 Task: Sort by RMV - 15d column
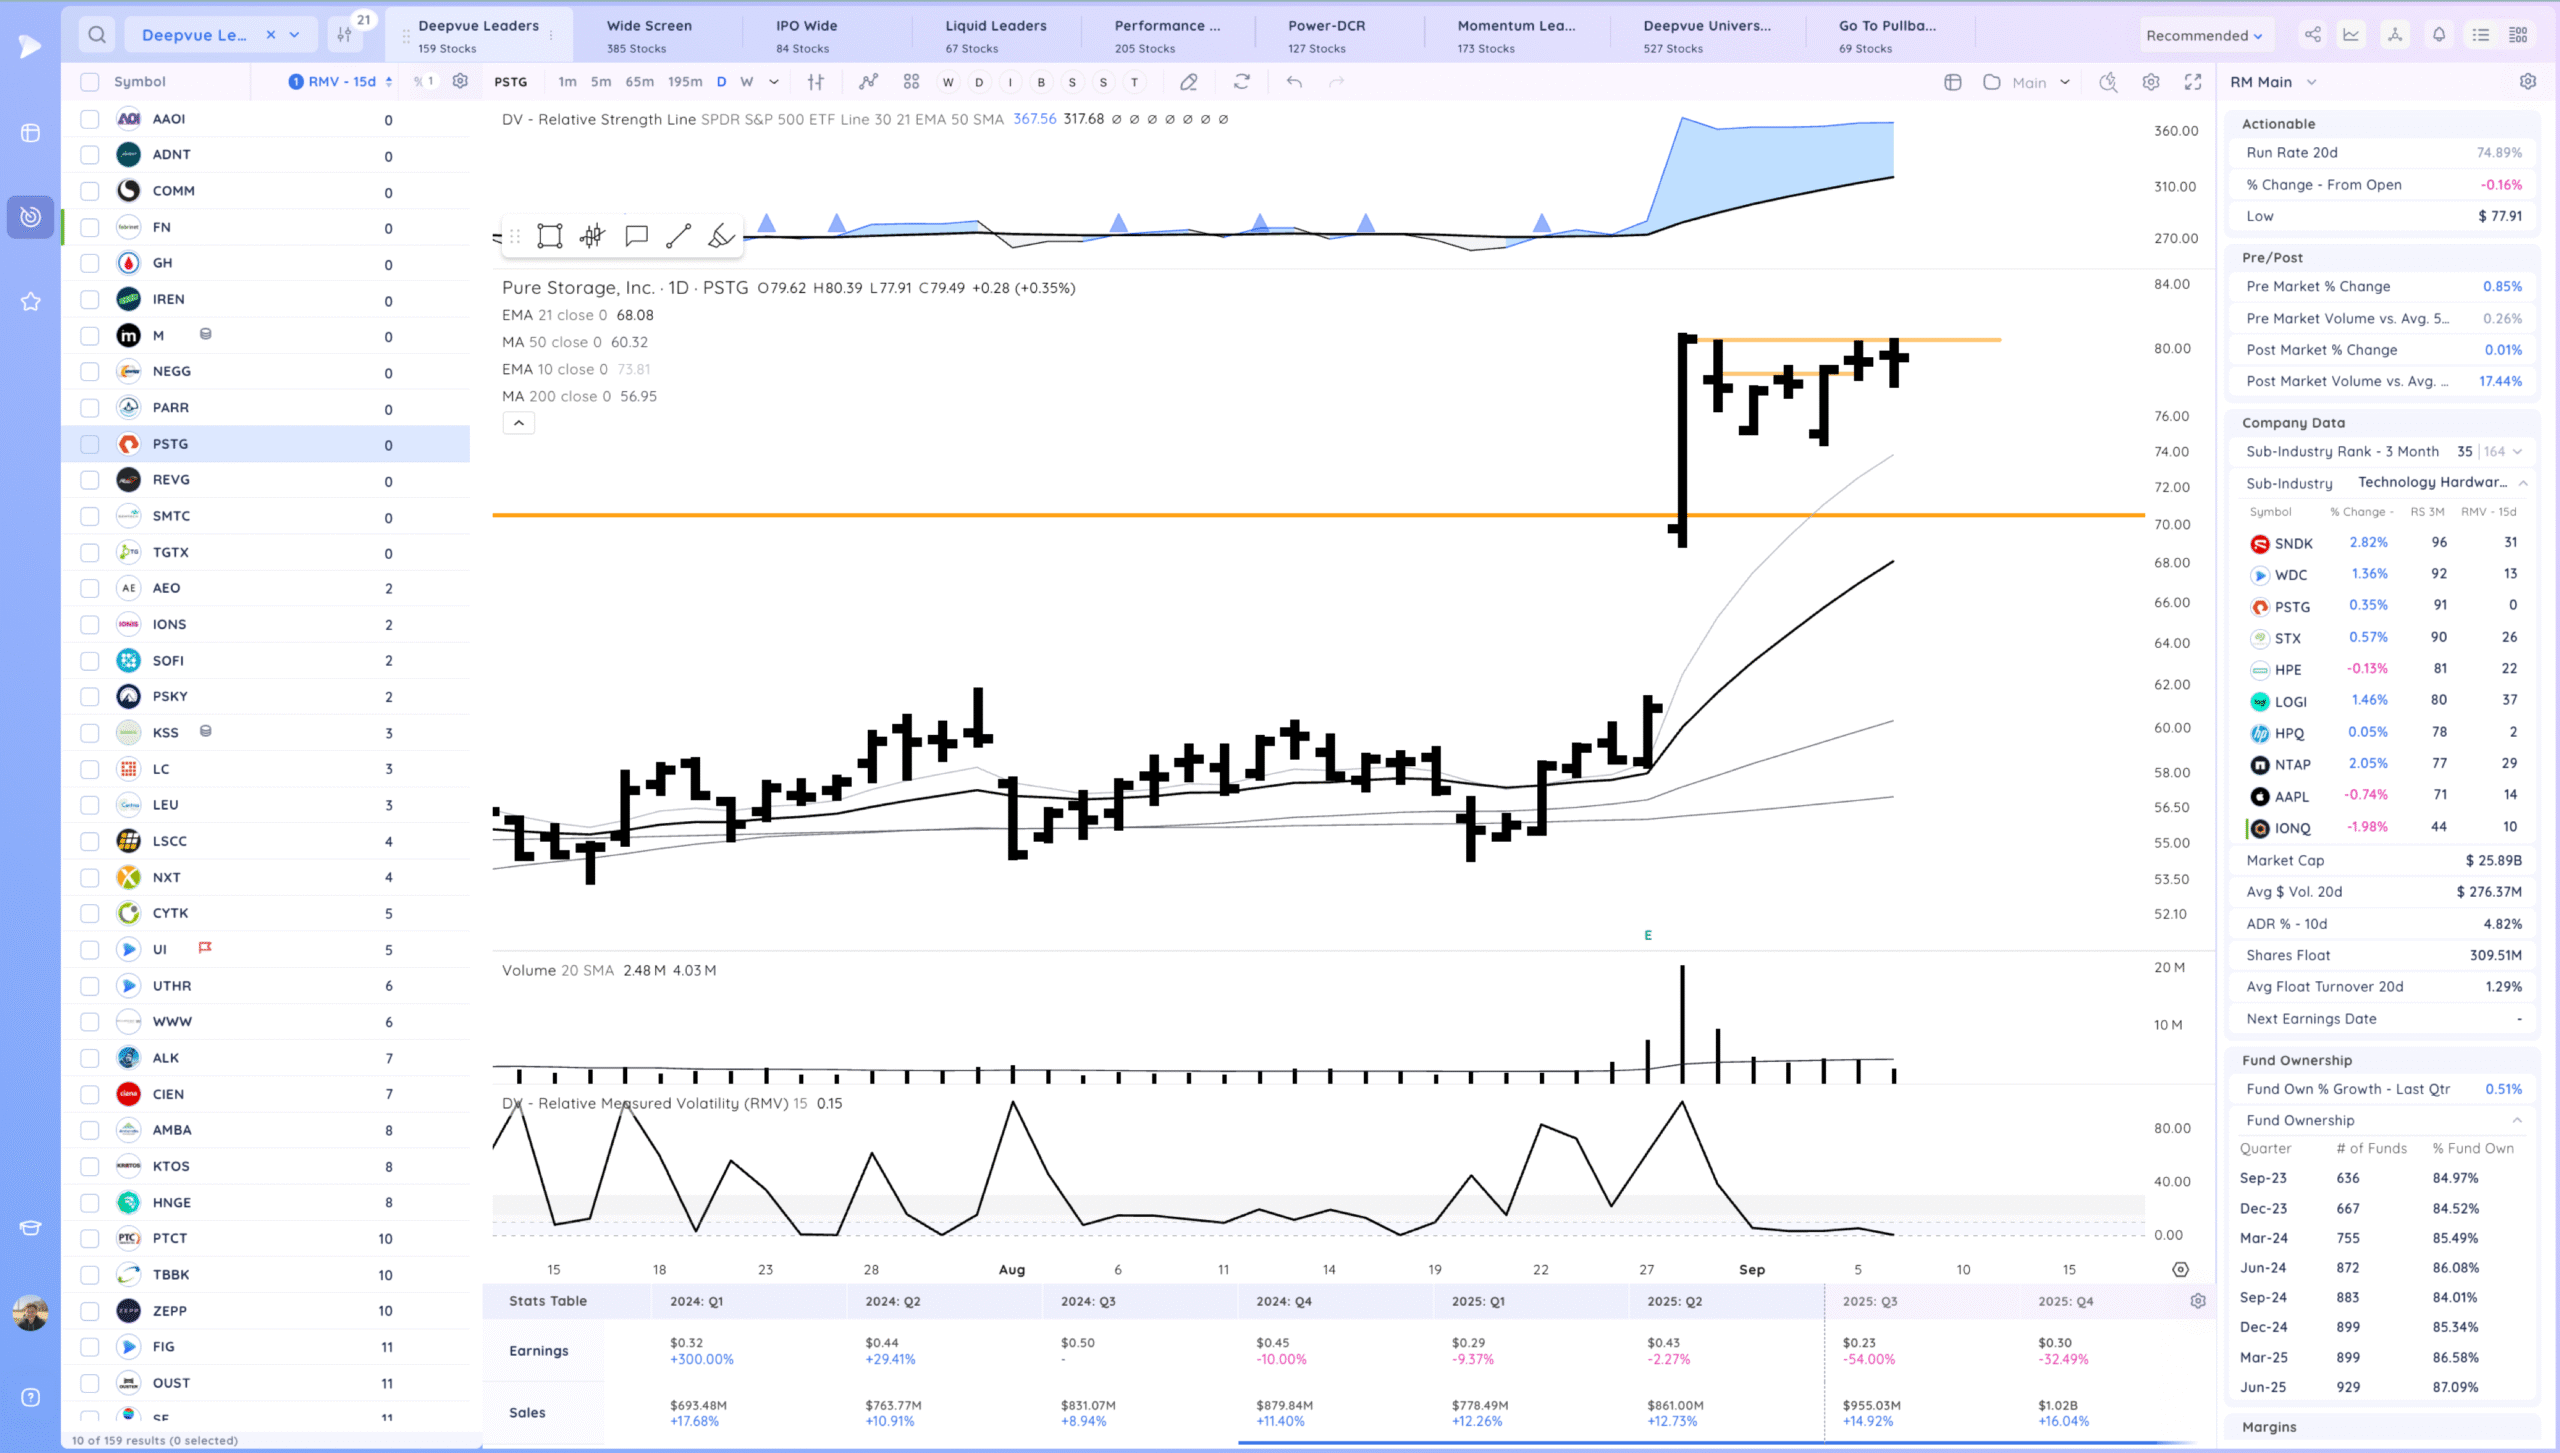tap(341, 81)
